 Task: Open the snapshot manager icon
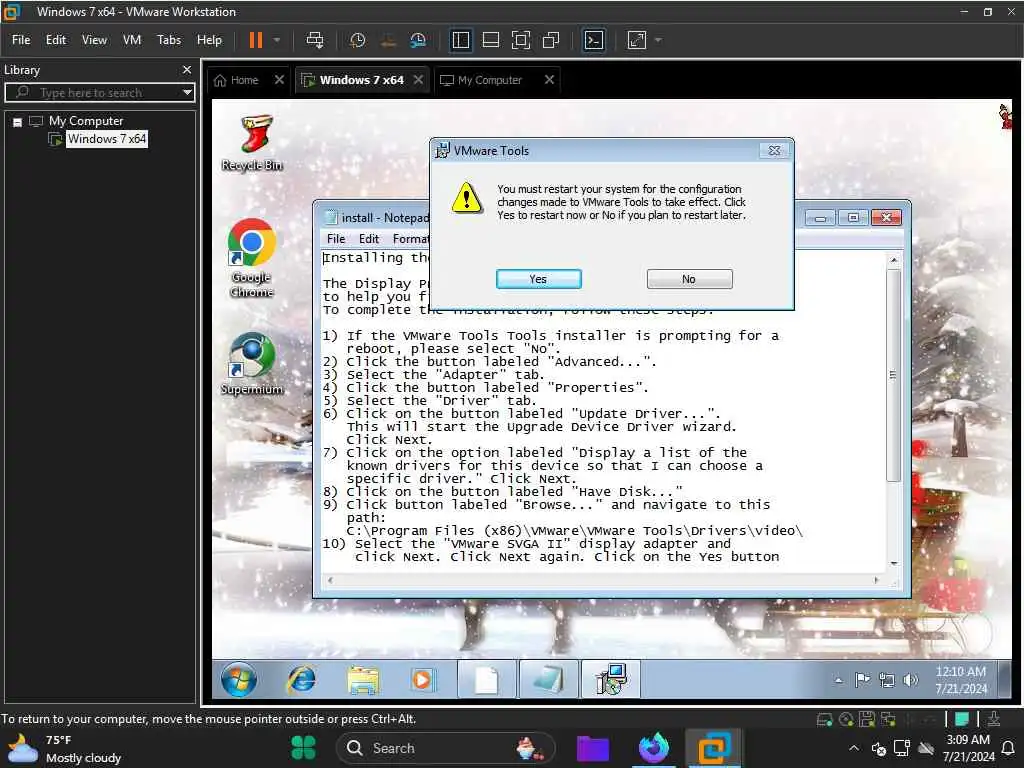418,40
